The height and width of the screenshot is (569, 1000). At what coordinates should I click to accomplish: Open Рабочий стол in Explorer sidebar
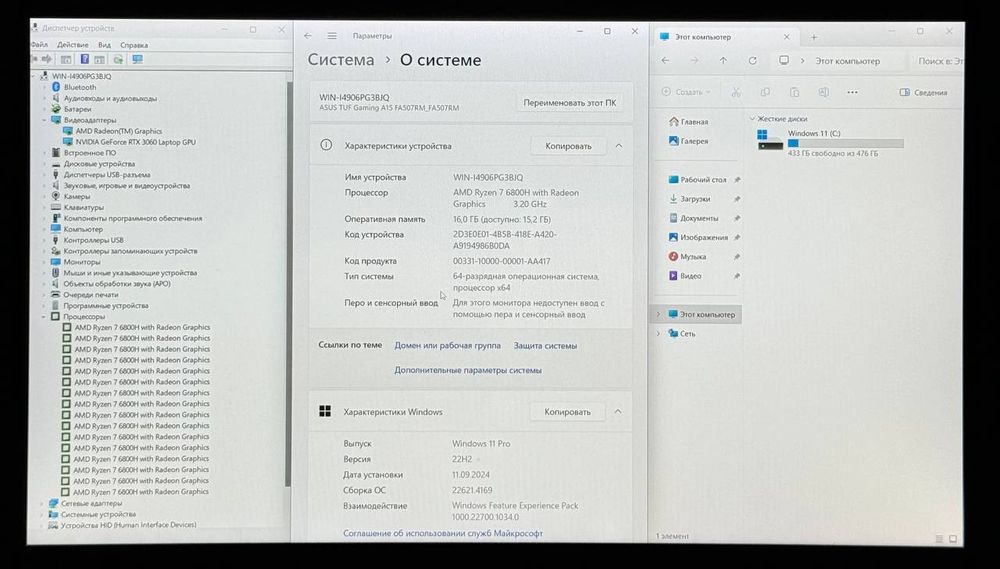[698, 180]
